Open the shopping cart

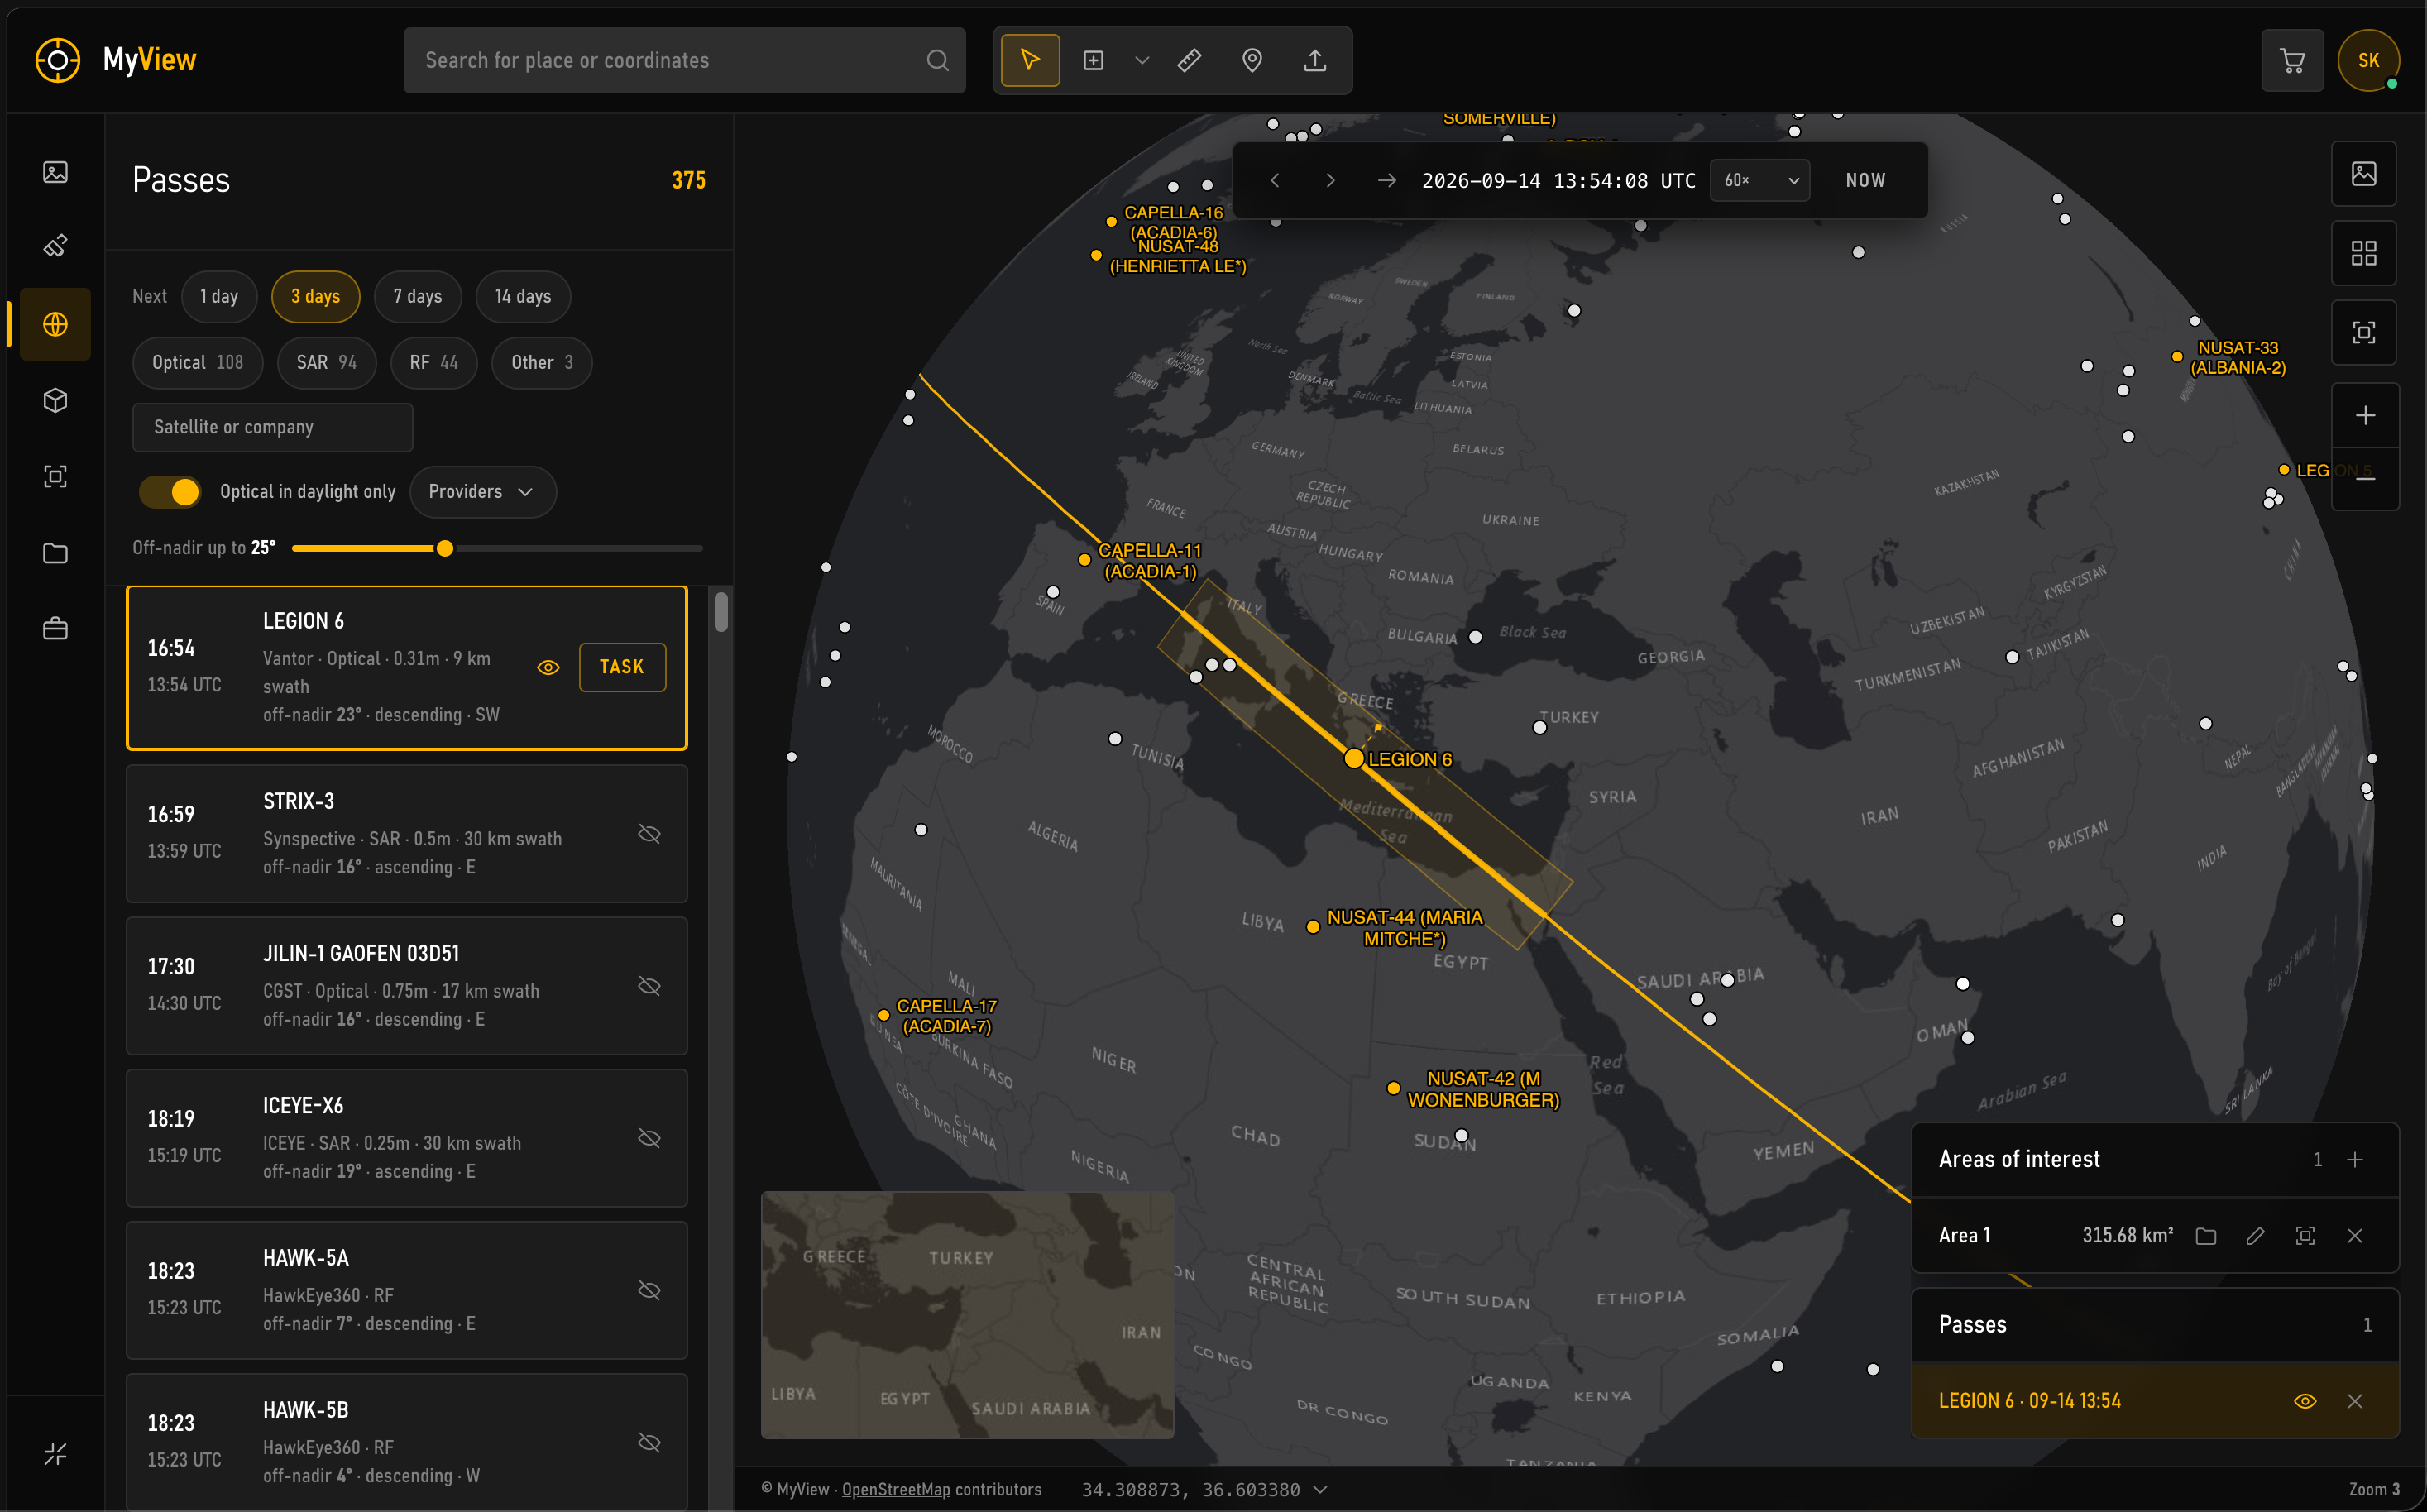(x=2292, y=61)
